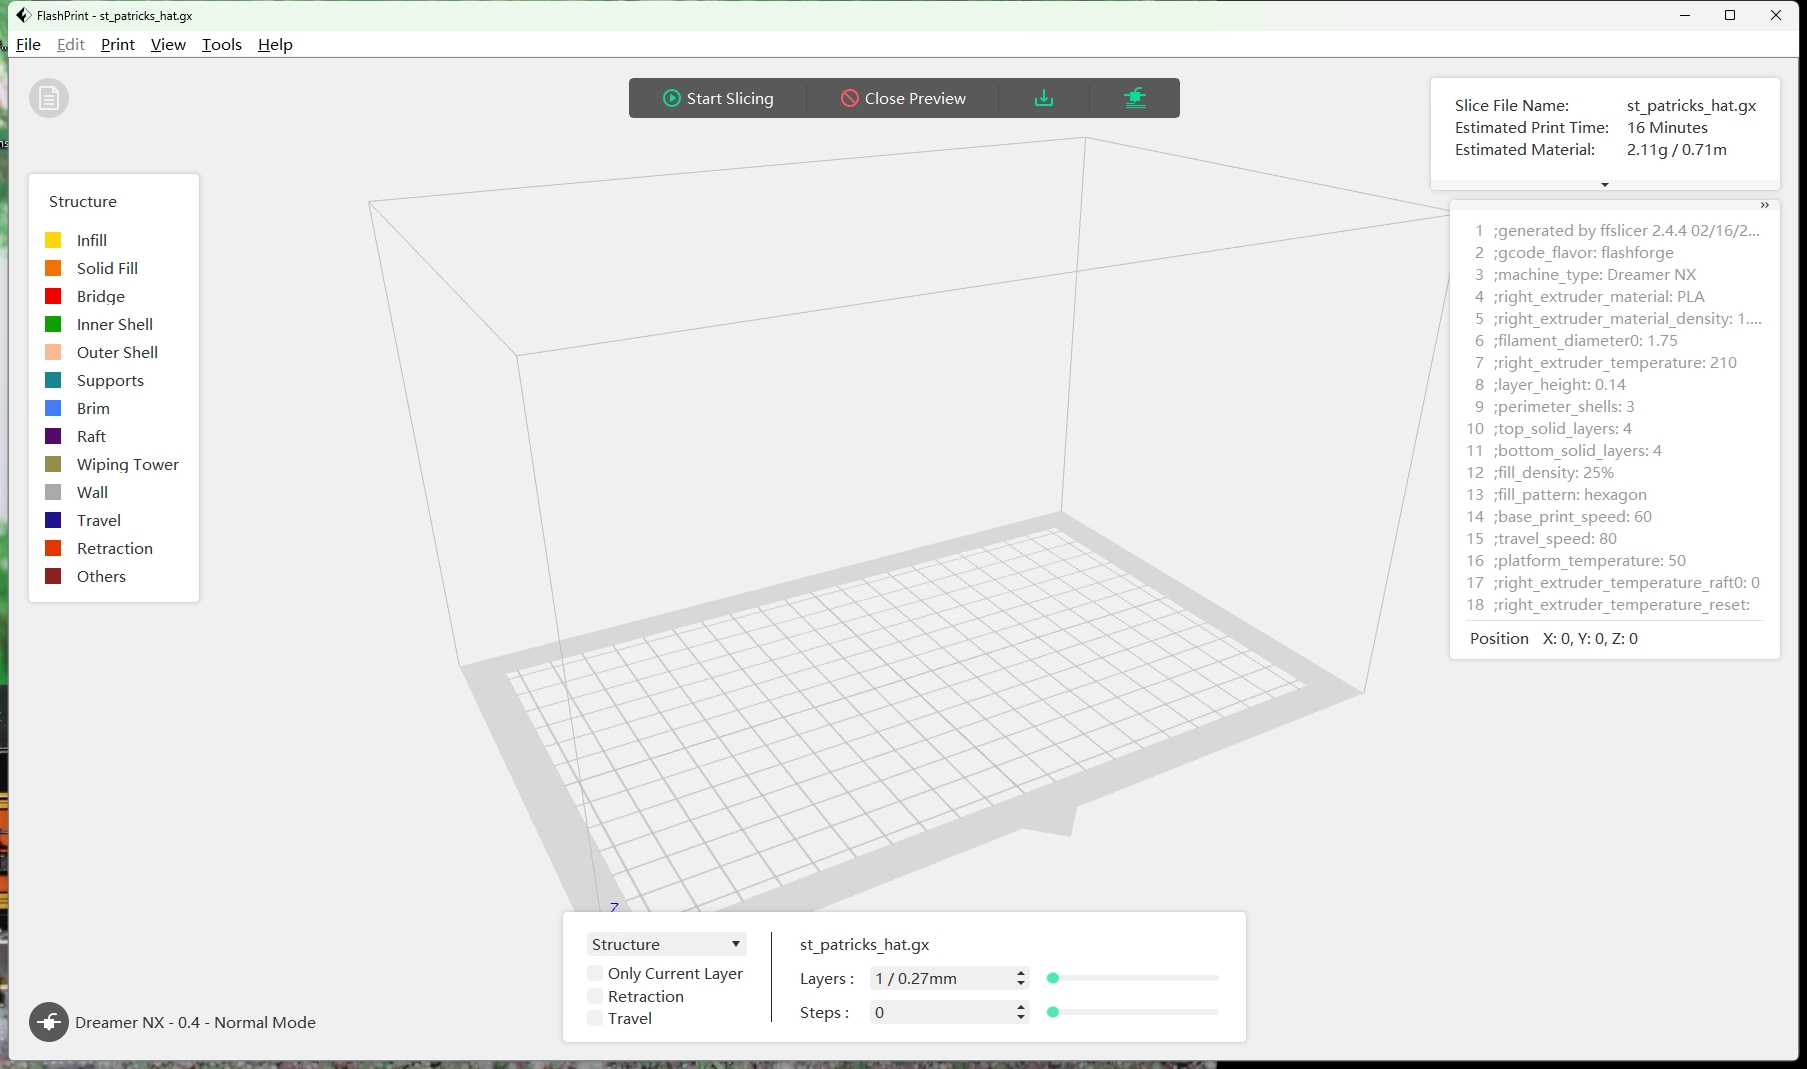Screen dimensions: 1807x1069
Task: Increase layer number with up stepper arrow
Action: tap(1020, 973)
